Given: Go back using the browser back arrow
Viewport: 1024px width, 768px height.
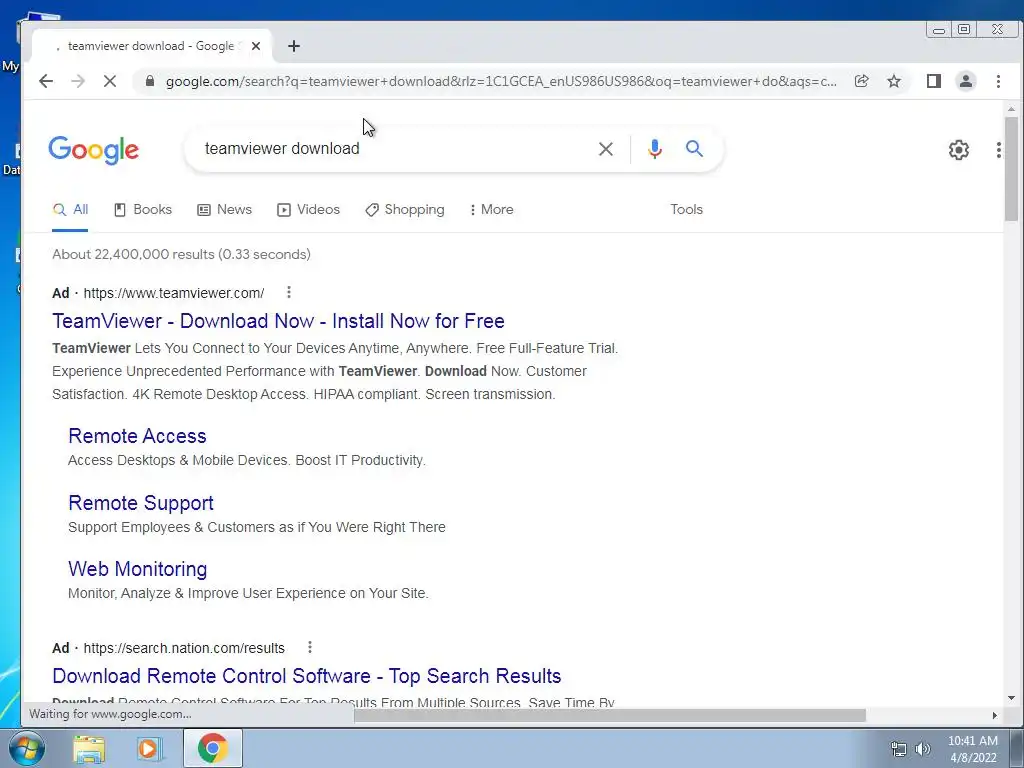Looking at the screenshot, I should [46, 81].
